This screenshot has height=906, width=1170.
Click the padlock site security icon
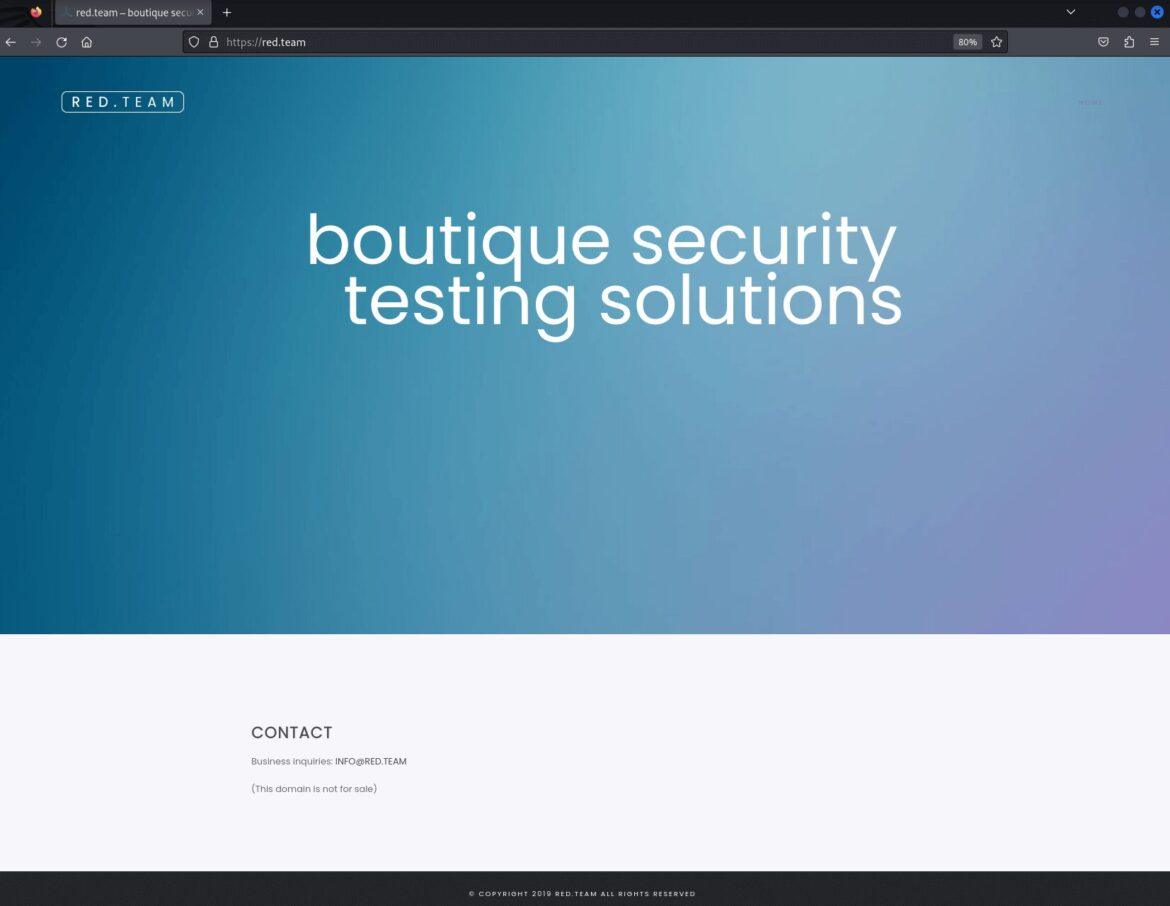click(213, 42)
